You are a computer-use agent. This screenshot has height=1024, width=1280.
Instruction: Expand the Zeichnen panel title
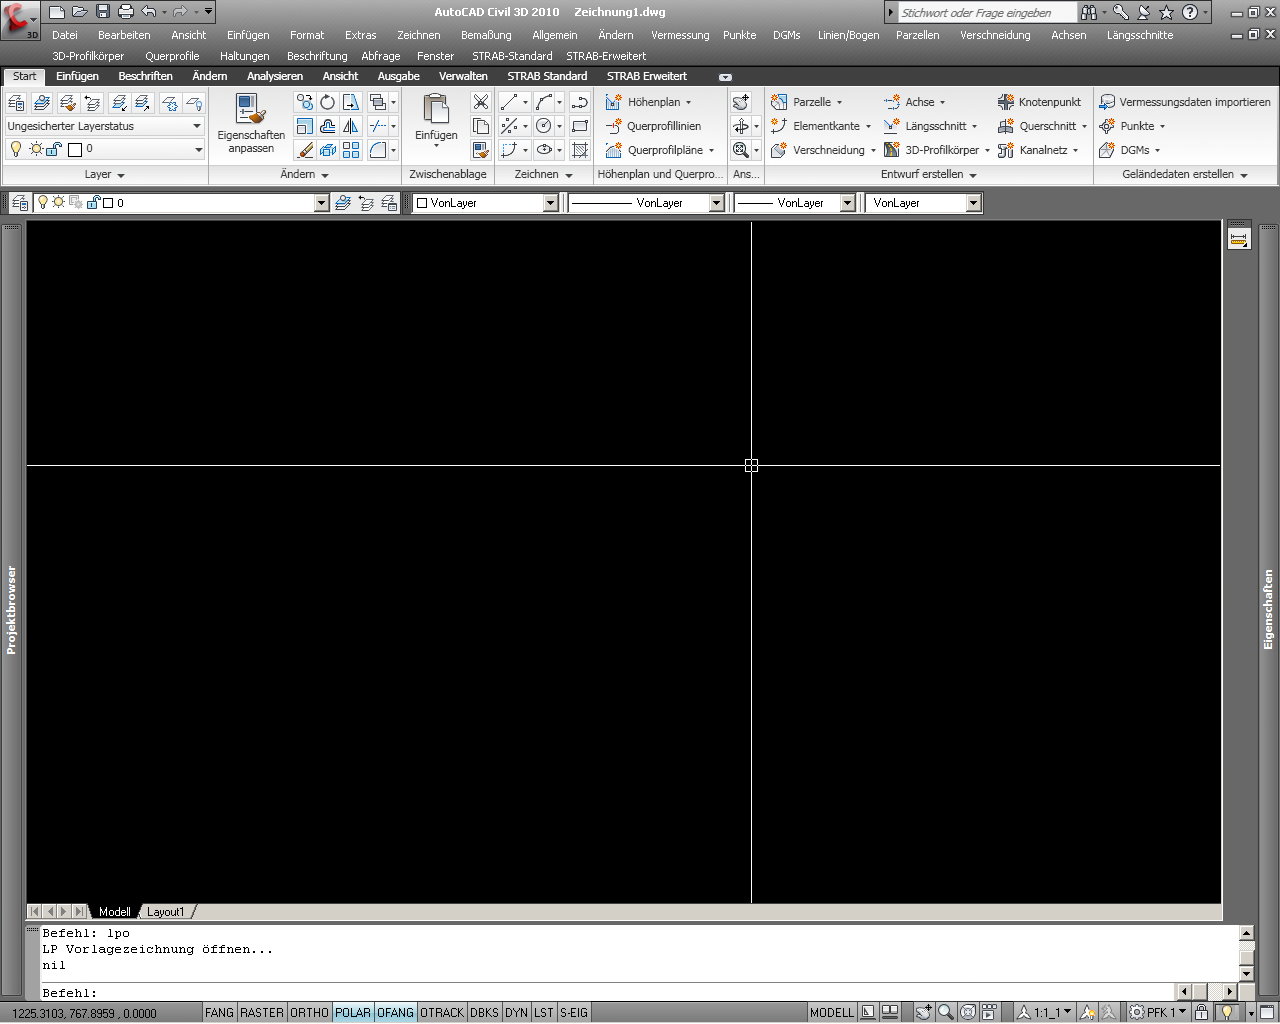(x=543, y=174)
